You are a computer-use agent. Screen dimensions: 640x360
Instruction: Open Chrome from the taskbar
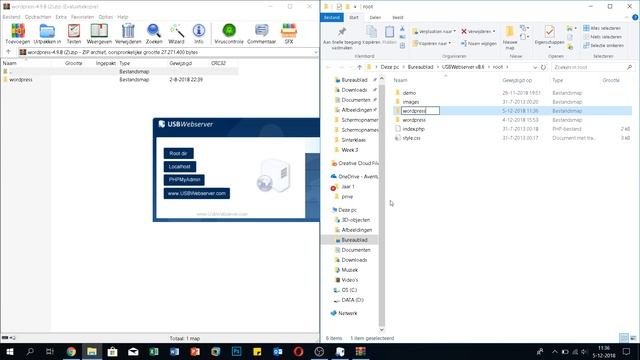[x=71, y=351]
